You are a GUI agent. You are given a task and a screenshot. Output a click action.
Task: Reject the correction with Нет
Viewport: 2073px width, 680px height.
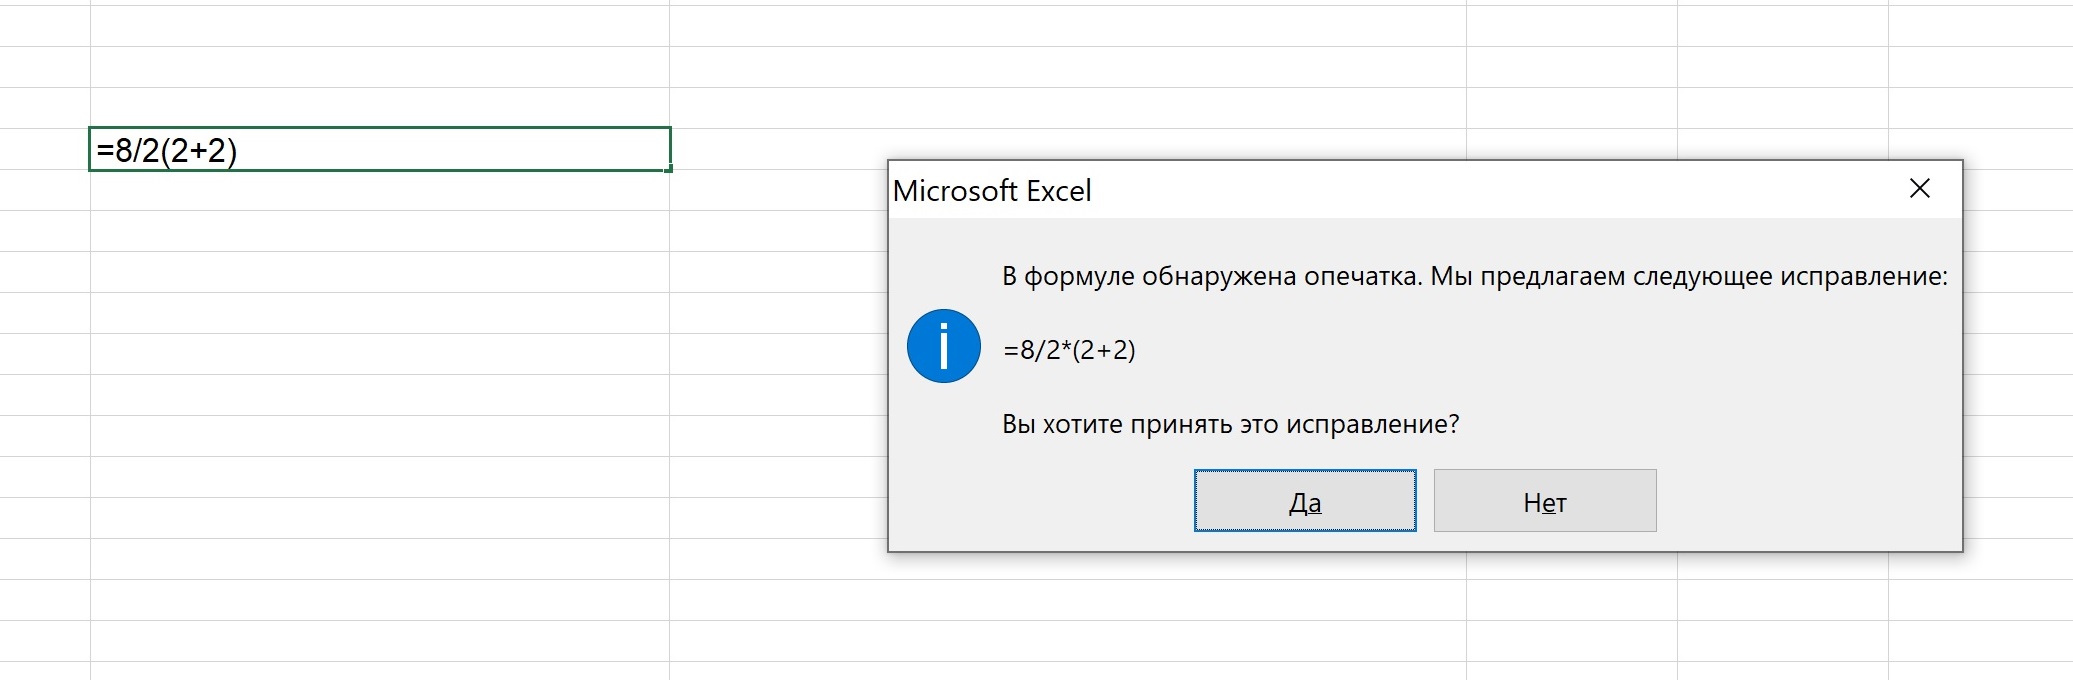[x=1545, y=501]
